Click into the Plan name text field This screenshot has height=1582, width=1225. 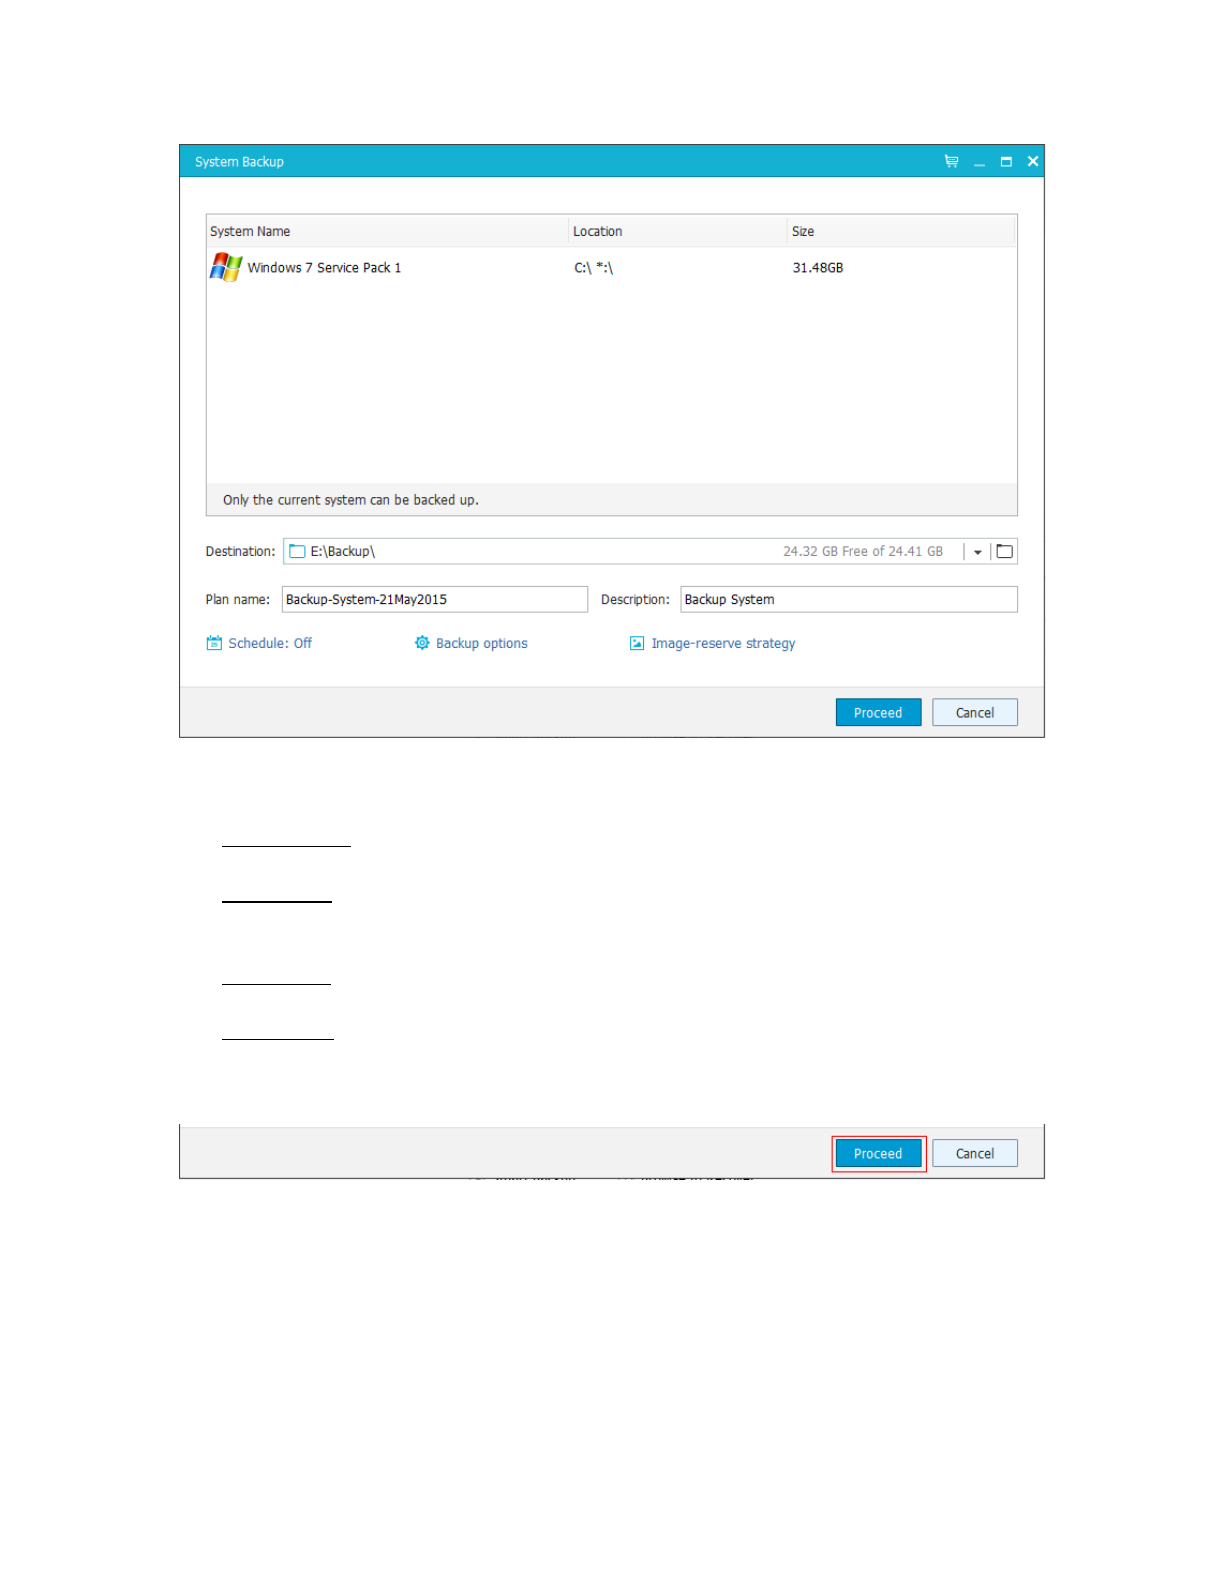[x=434, y=599]
